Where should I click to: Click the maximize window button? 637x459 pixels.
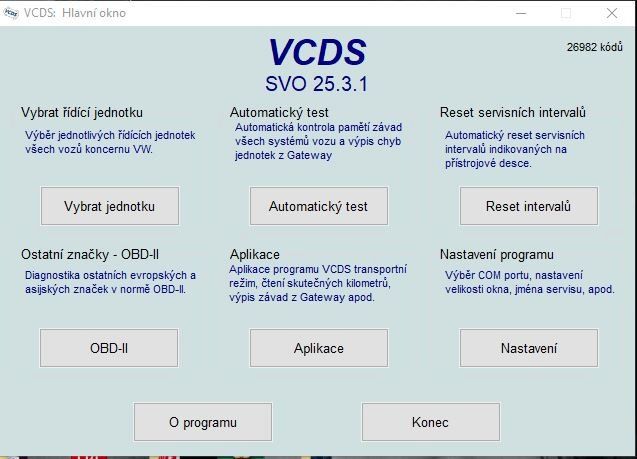coord(566,13)
